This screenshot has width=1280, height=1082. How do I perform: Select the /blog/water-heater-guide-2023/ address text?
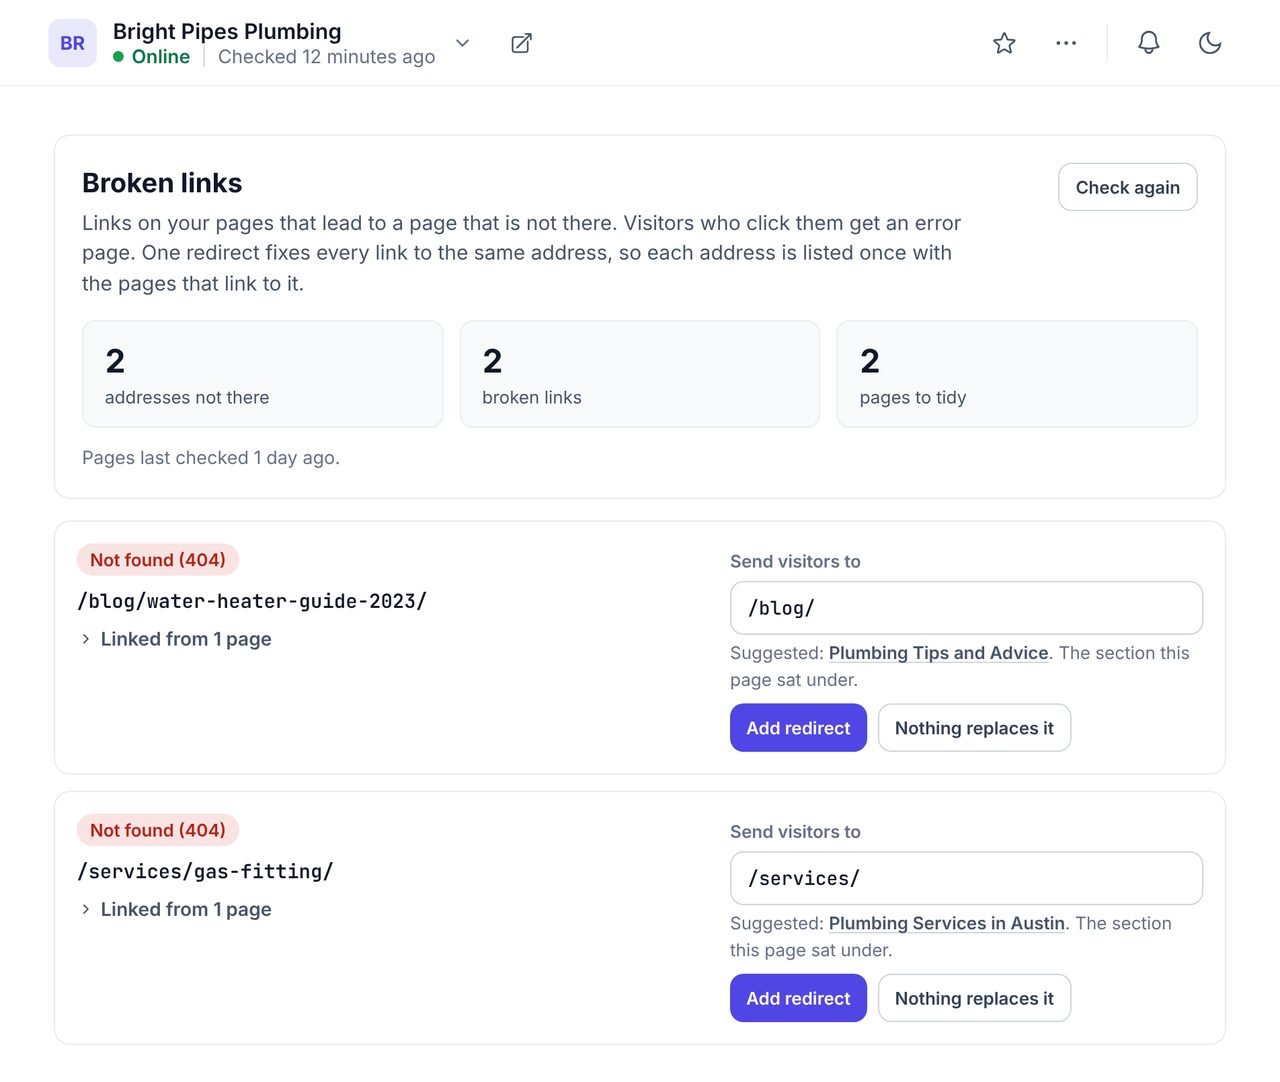coord(252,601)
